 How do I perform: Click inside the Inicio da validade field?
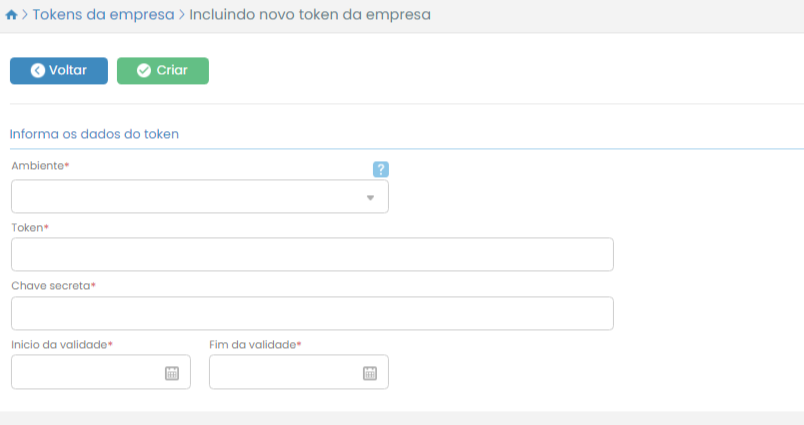(x=88, y=373)
